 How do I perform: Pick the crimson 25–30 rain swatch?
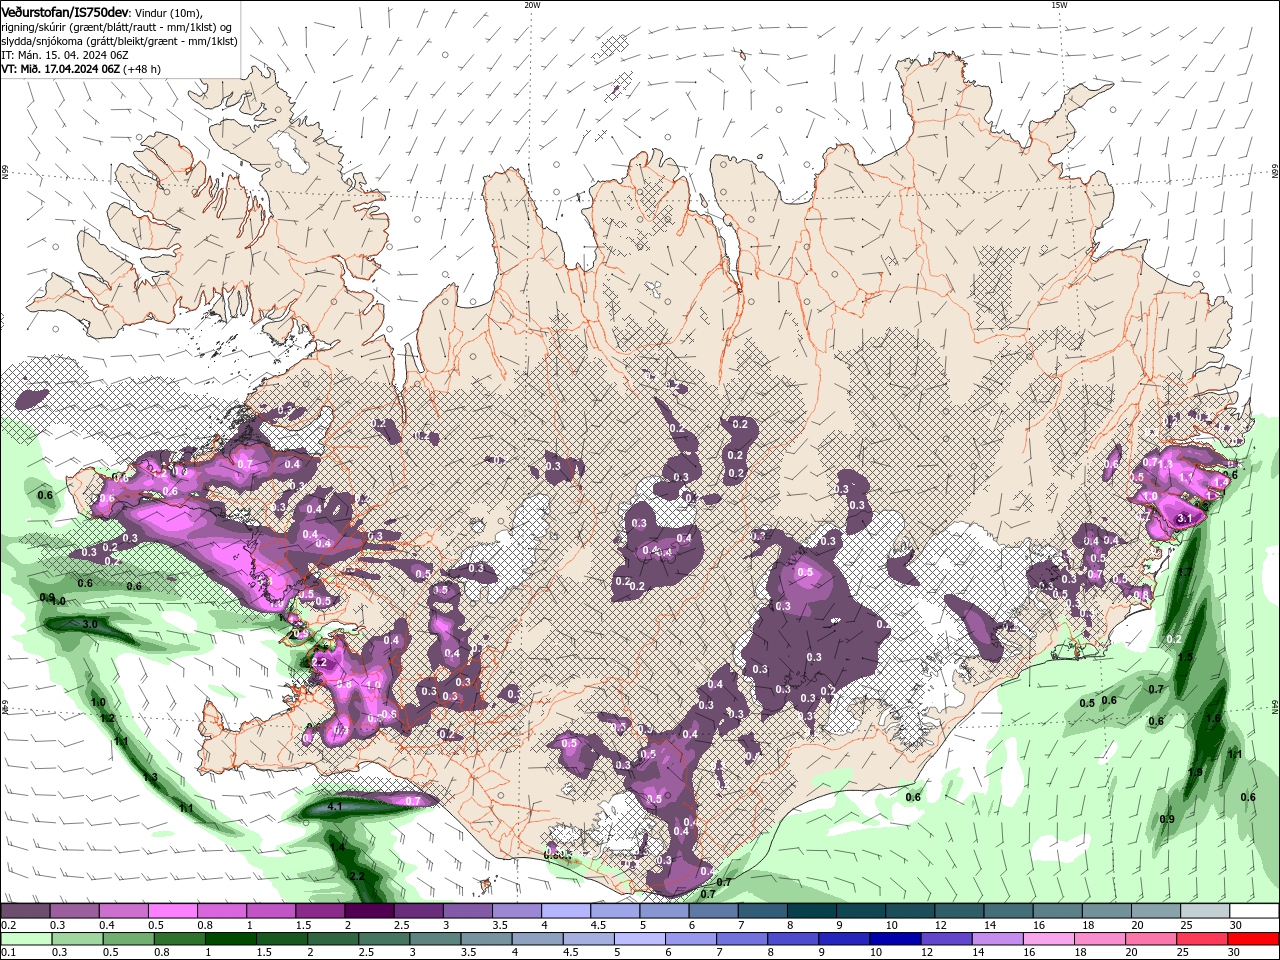click(1202, 939)
